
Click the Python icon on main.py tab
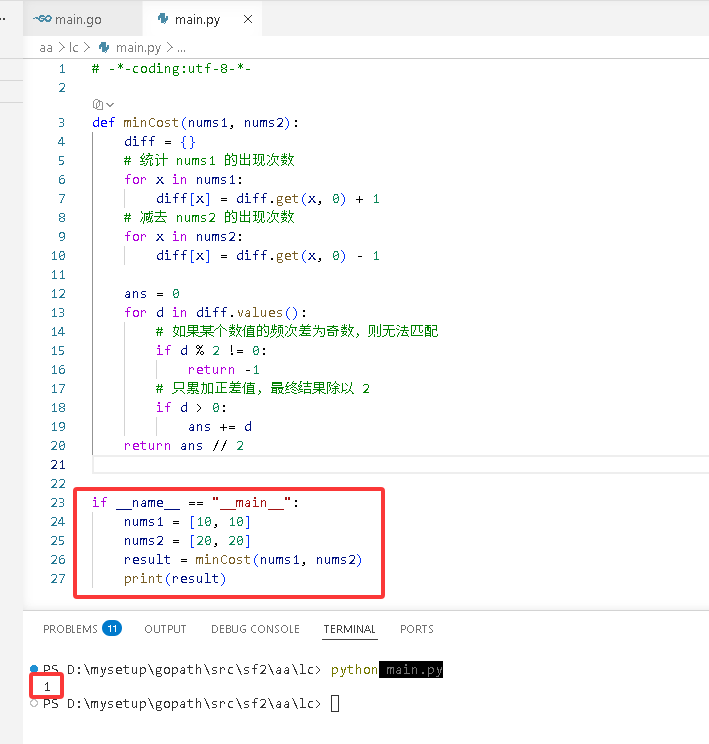pyautogui.click(x=163, y=19)
